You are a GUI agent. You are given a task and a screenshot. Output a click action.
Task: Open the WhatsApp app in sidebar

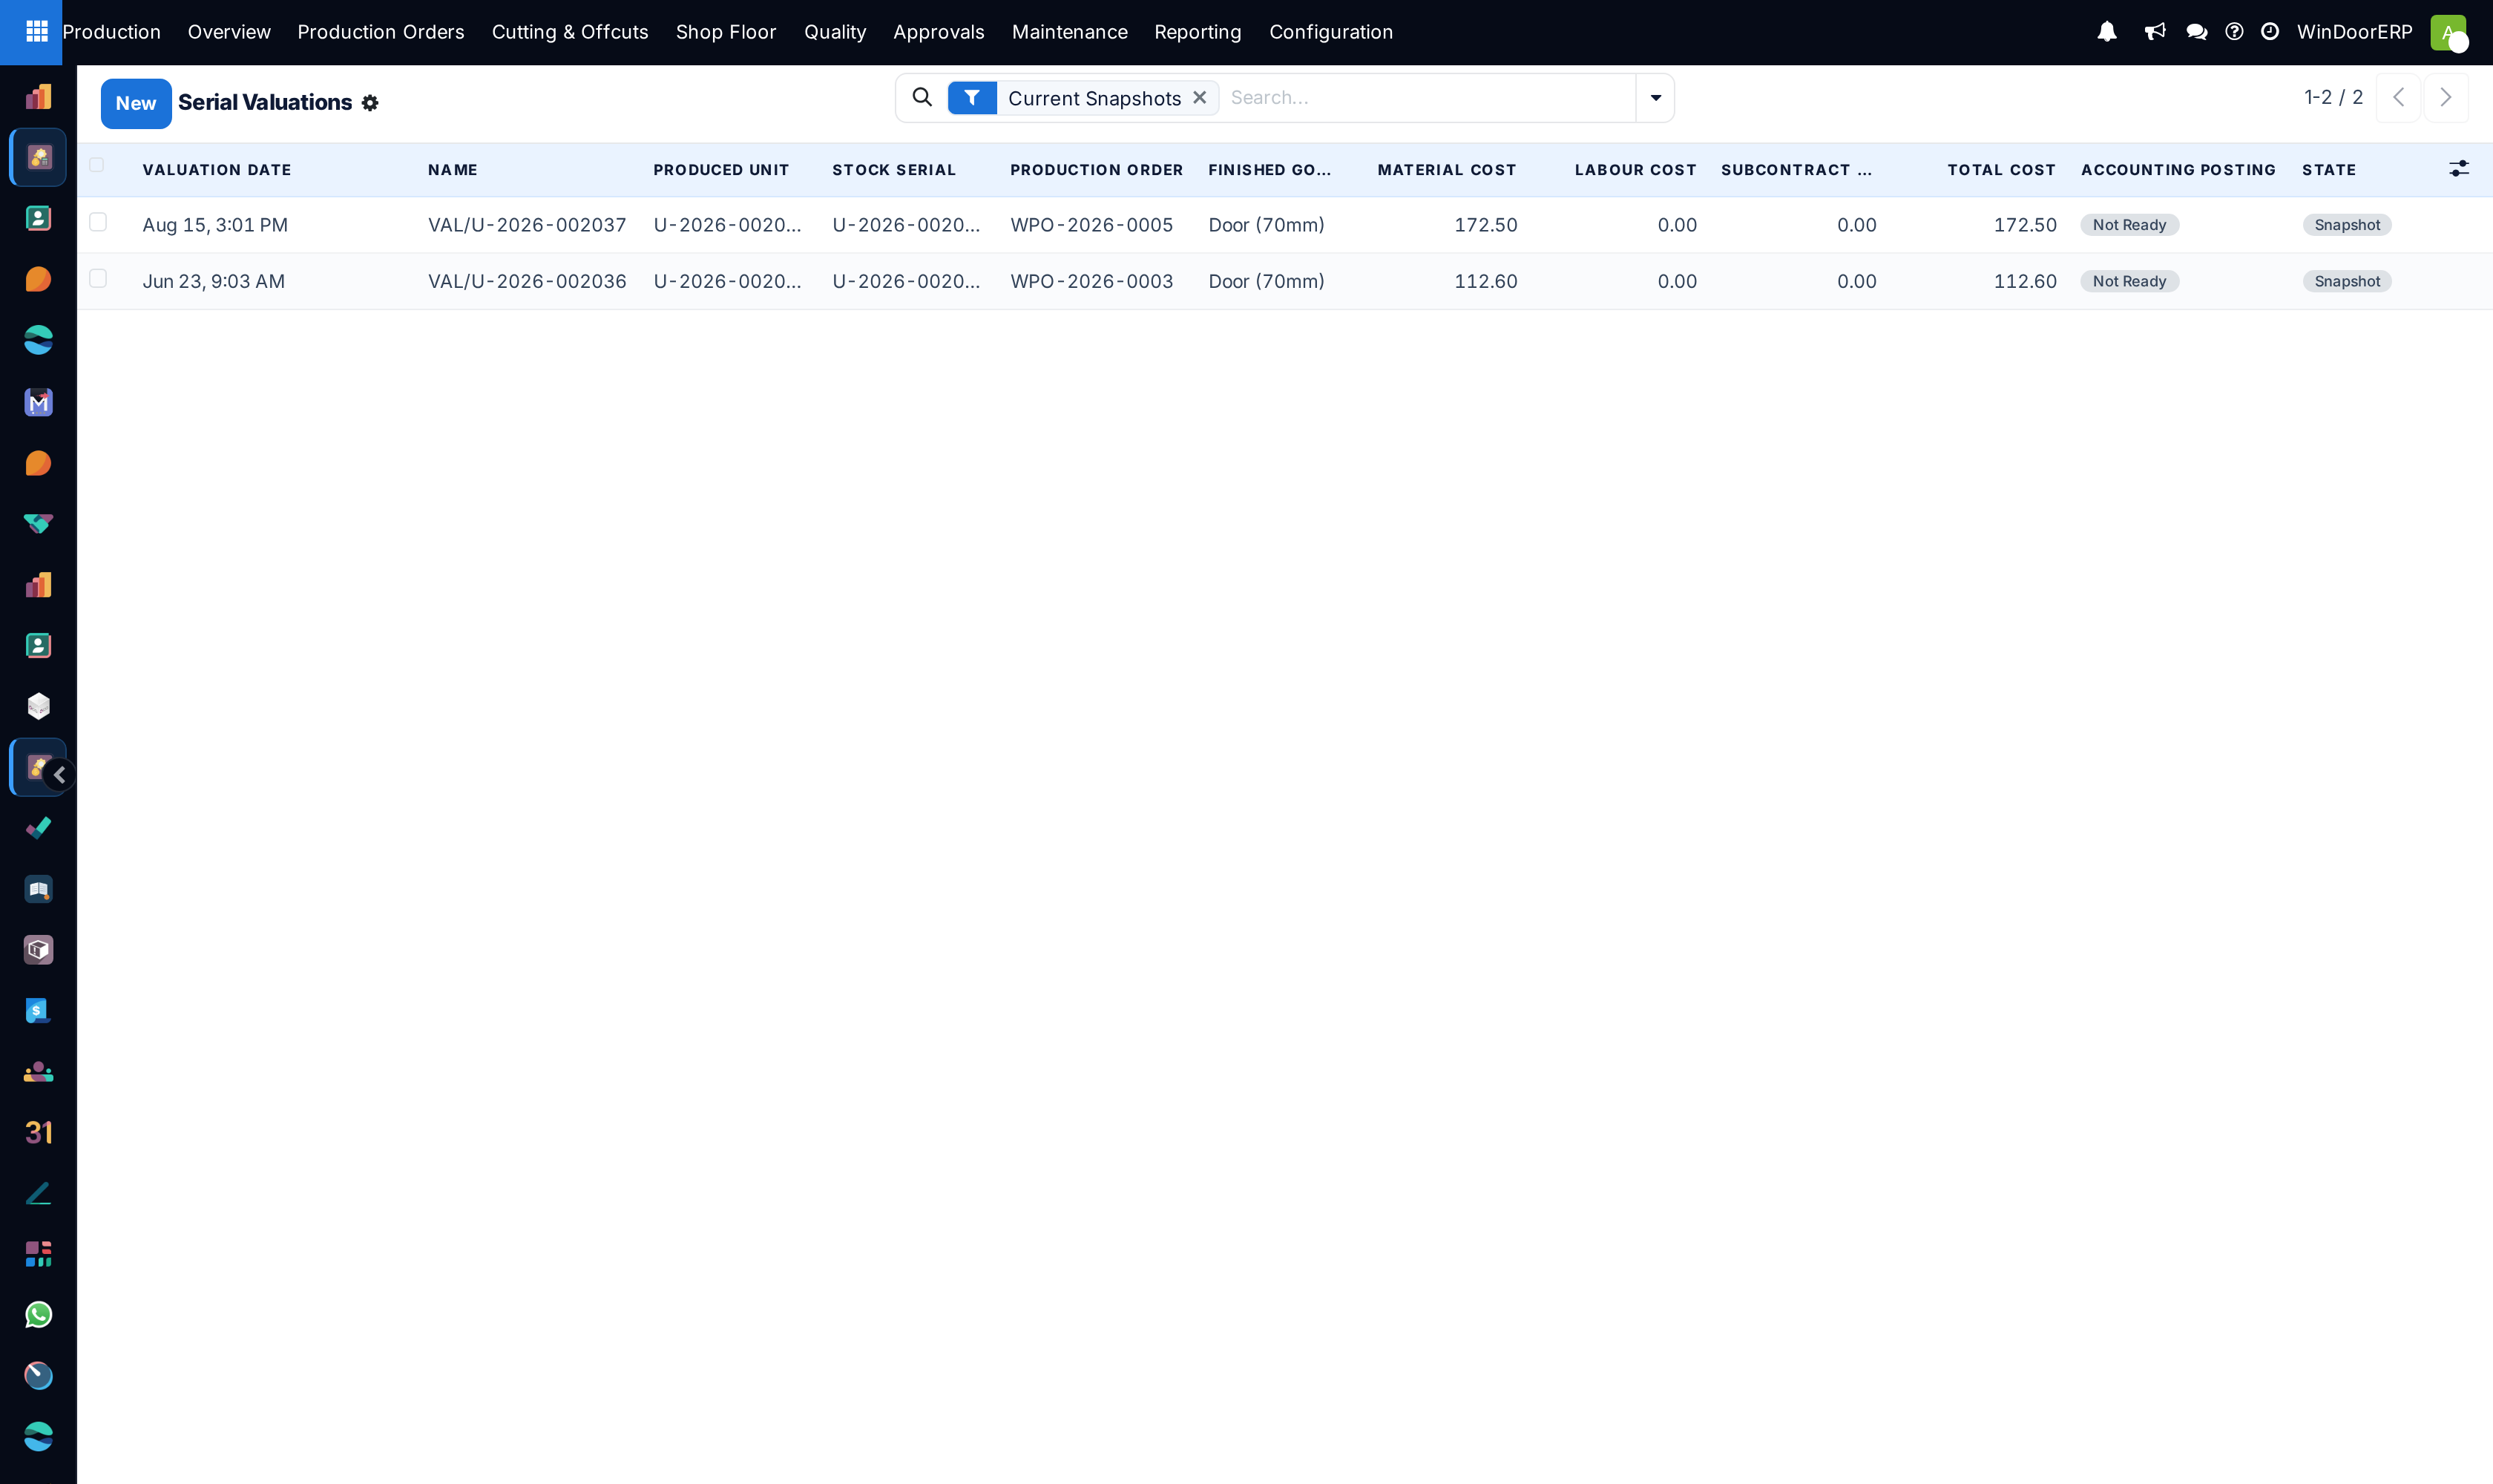[38, 1315]
